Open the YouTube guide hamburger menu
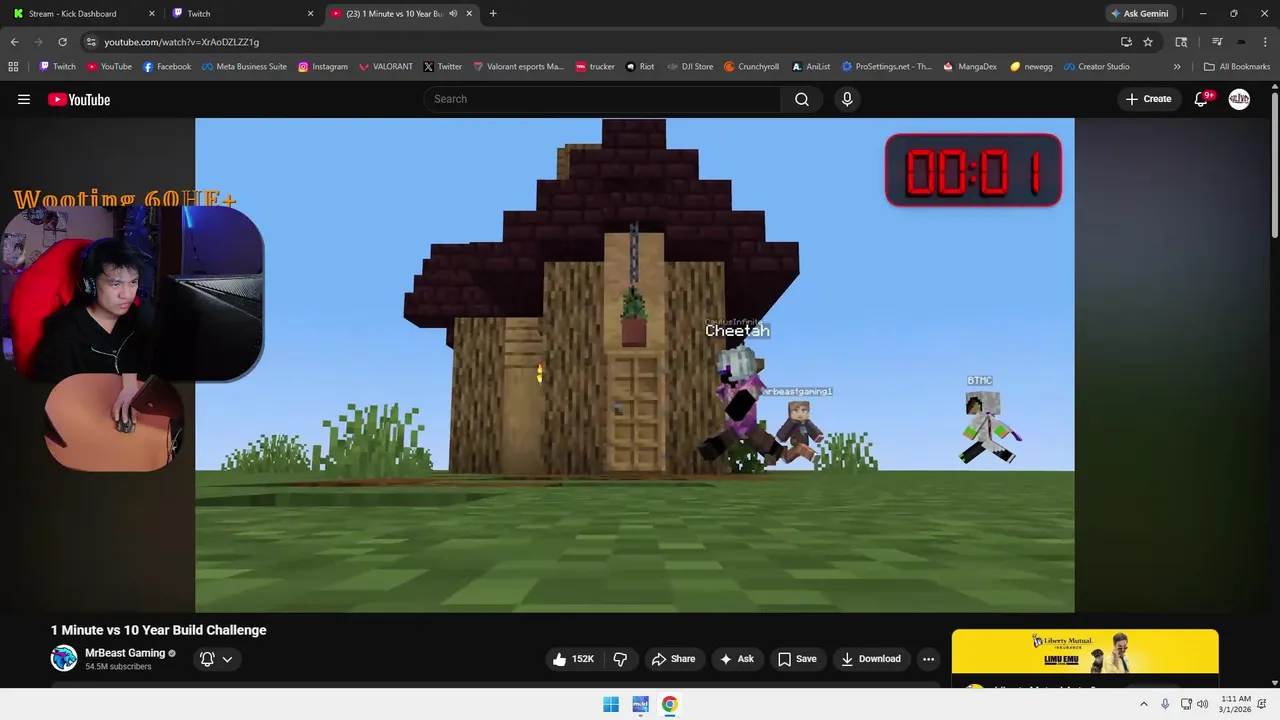This screenshot has height=720, width=1280. click(x=24, y=99)
